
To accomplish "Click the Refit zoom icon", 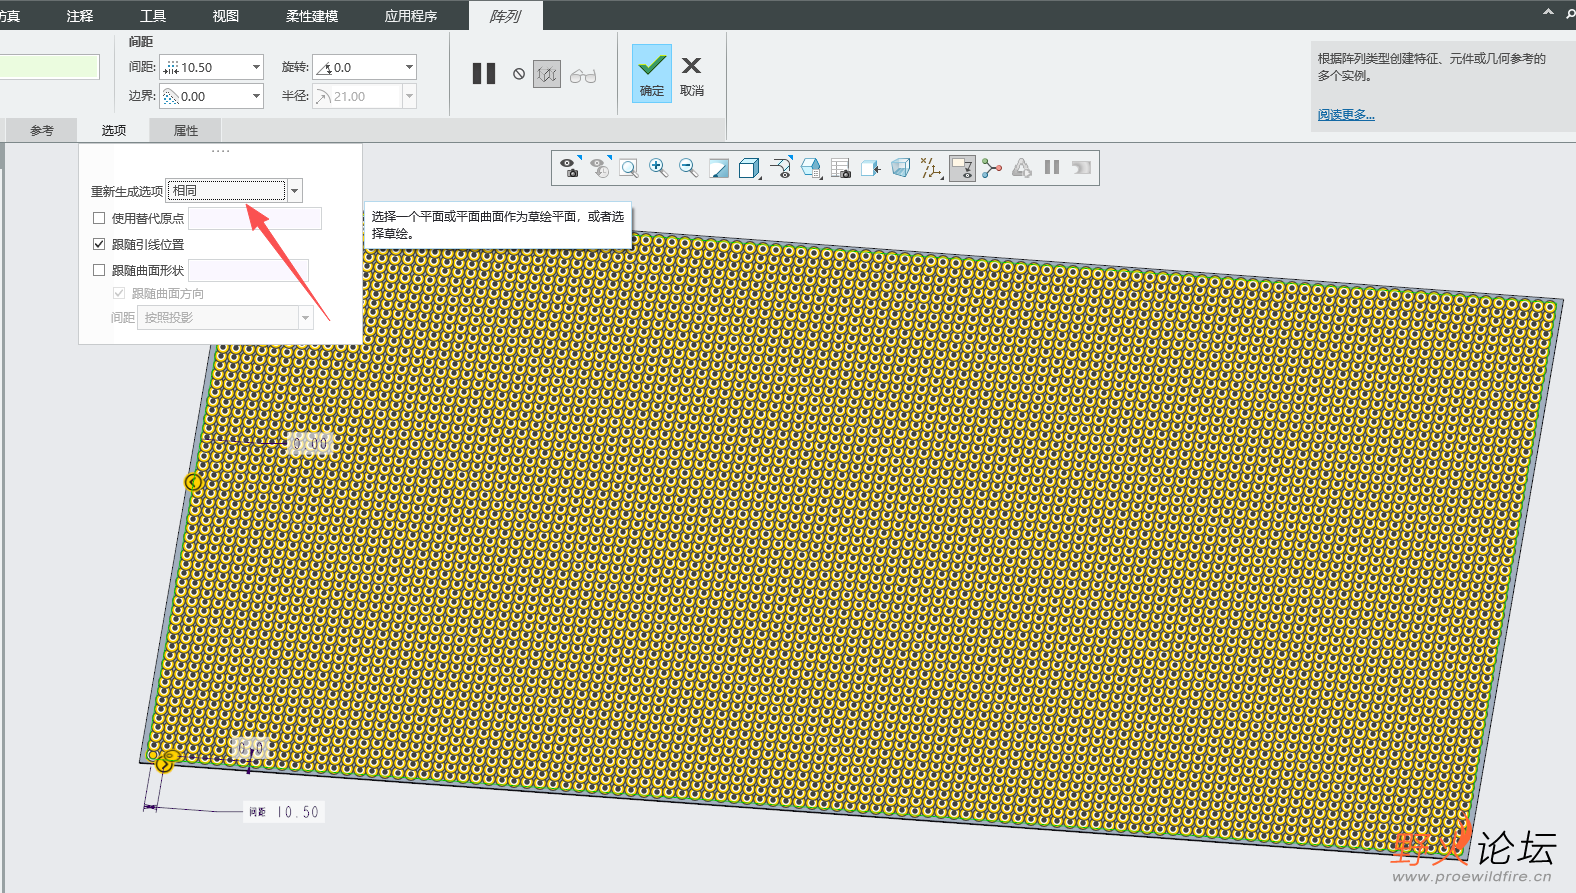I will point(628,168).
